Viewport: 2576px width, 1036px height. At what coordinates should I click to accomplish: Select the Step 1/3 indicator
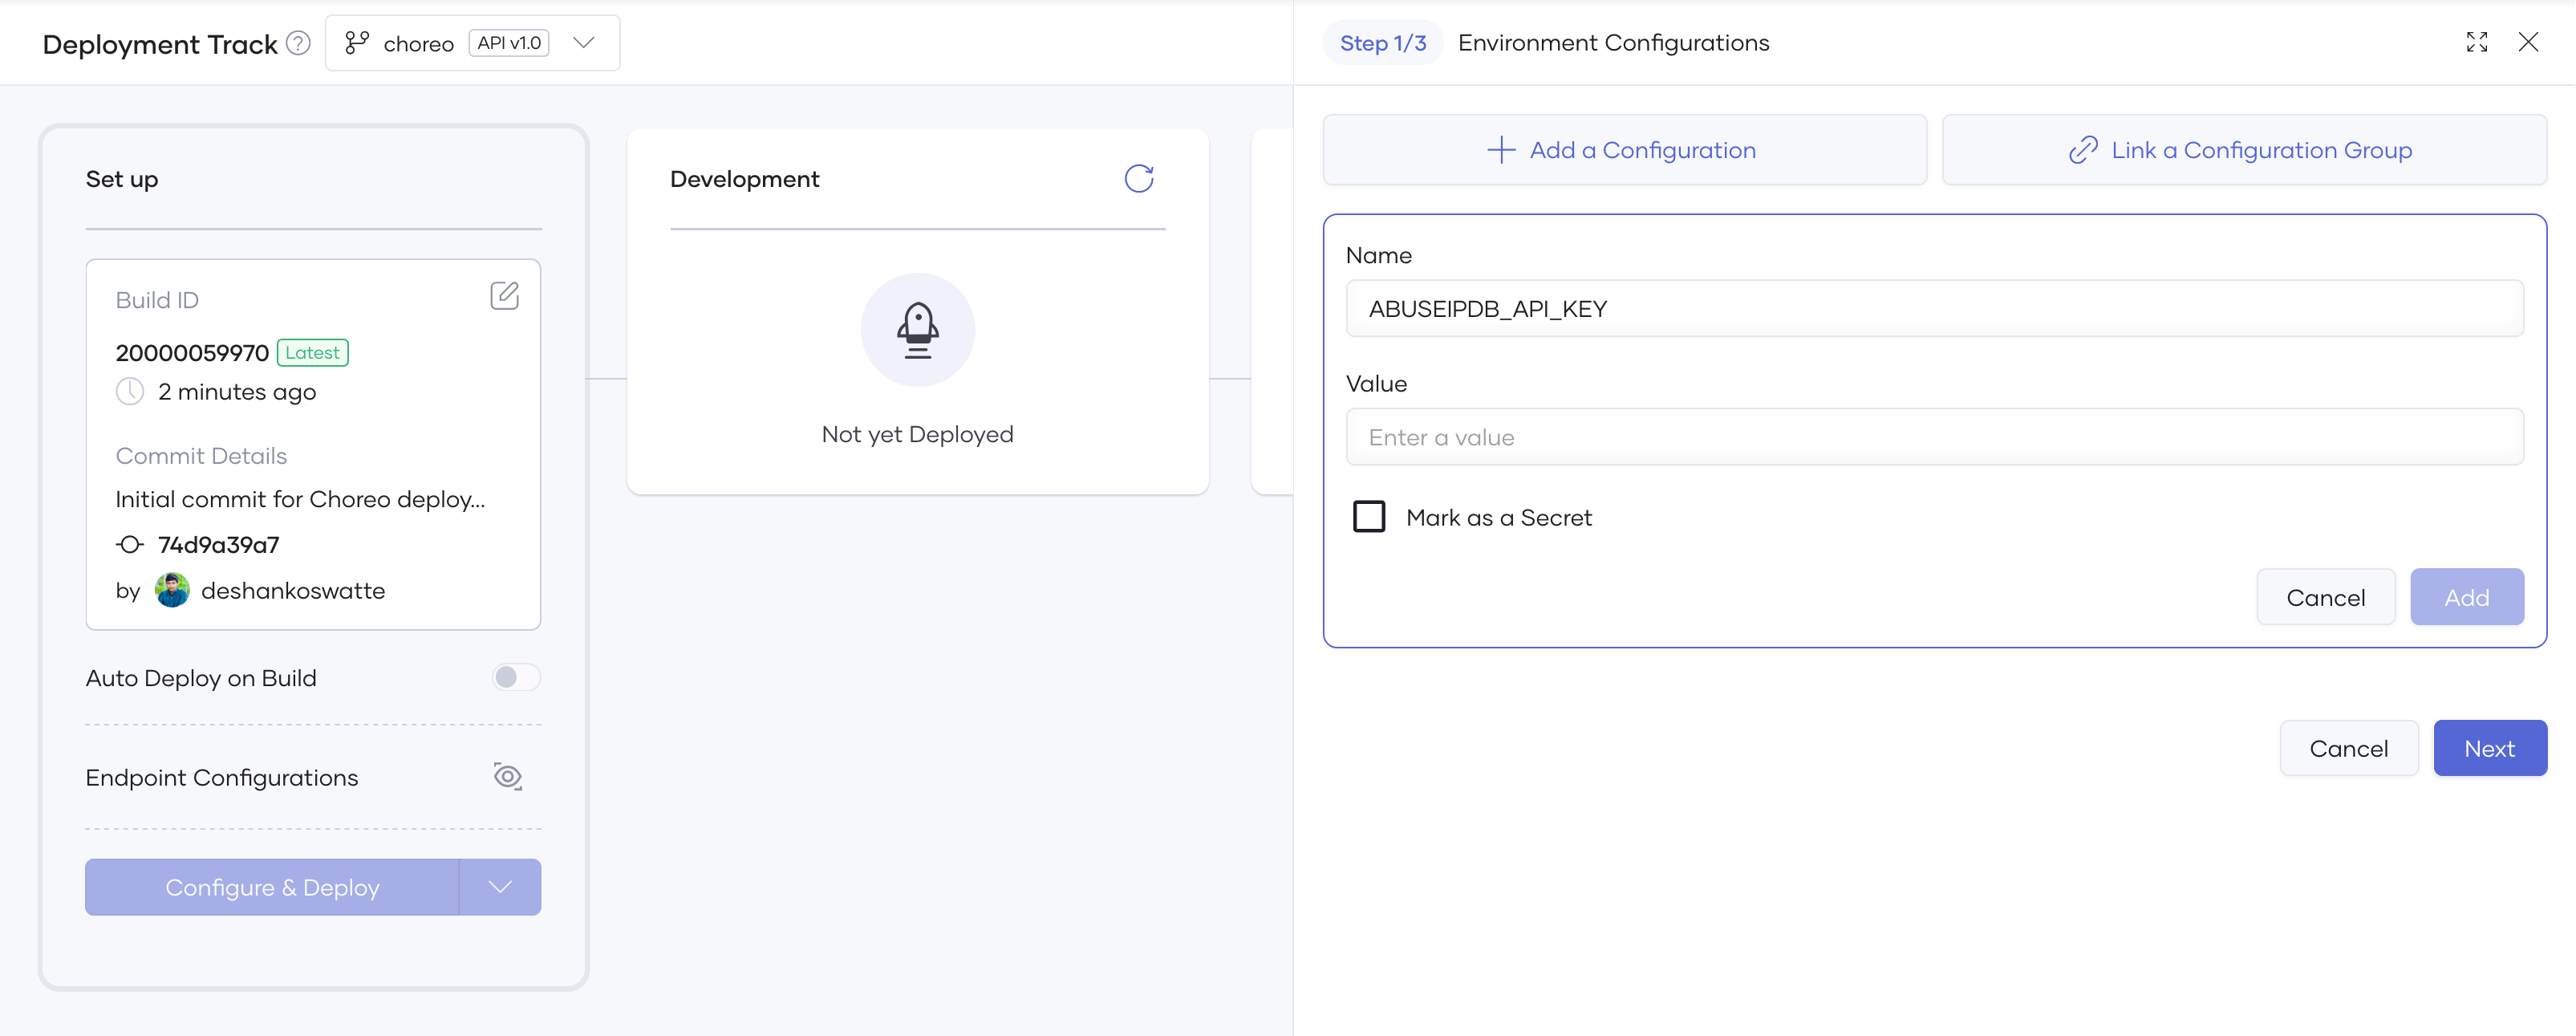(x=1383, y=42)
